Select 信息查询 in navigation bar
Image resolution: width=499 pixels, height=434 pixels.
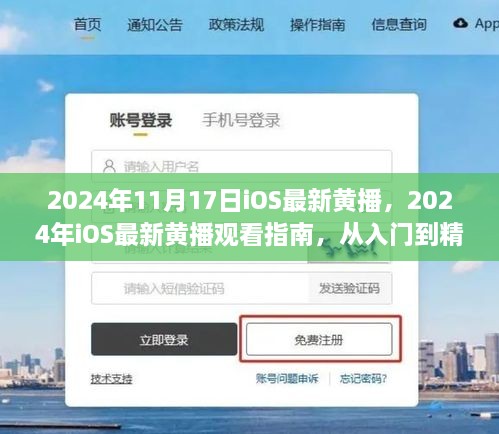pyautogui.click(x=399, y=25)
